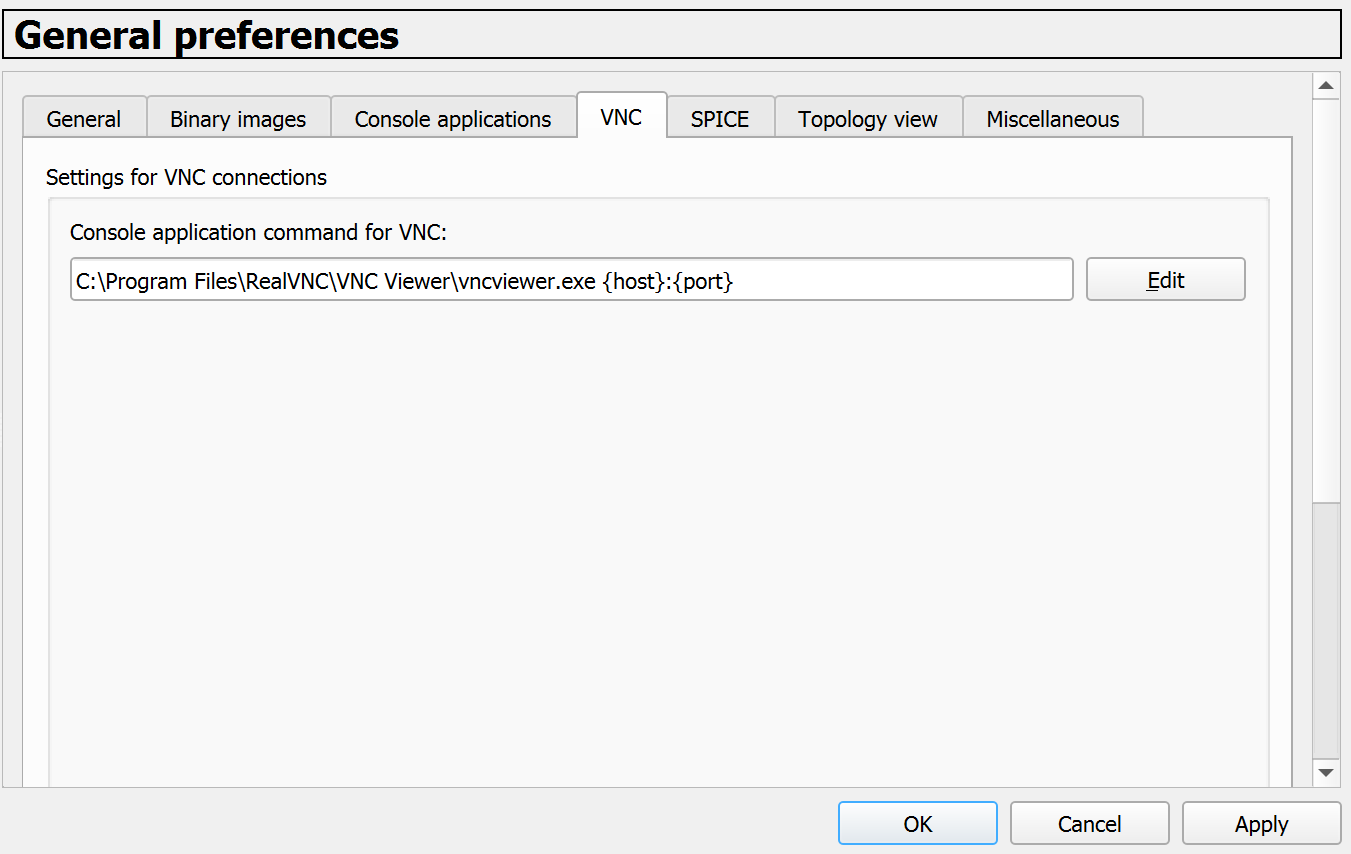This screenshot has width=1351, height=854.
Task: Open the Topology view tab
Action: click(867, 119)
